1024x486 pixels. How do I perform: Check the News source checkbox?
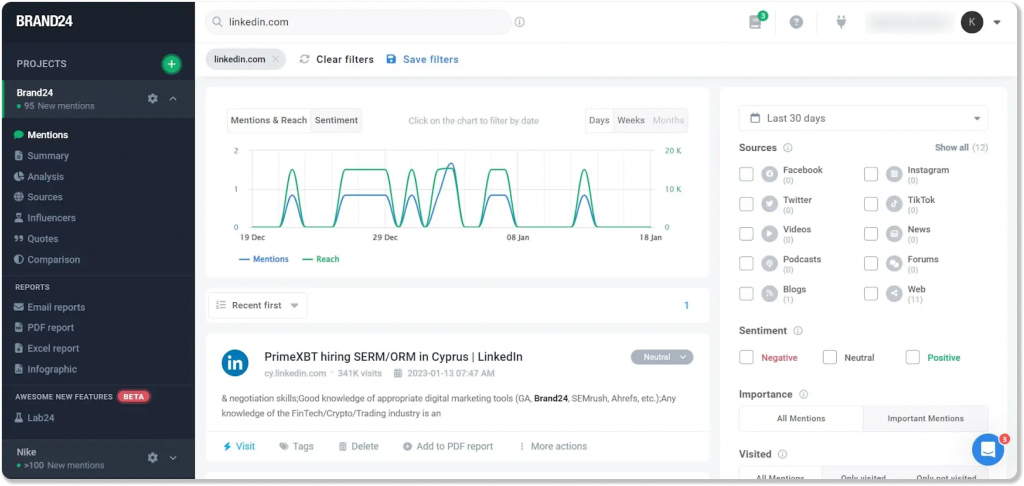(x=871, y=234)
